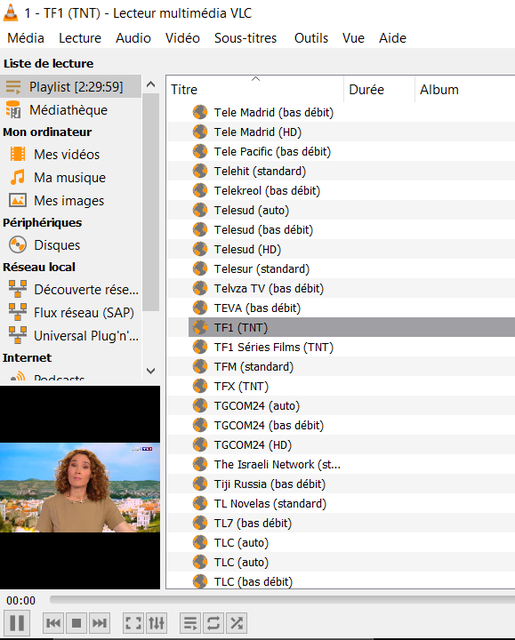515x640 pixels.
Task: Click the Disques disc icon
Action: click(18, 245)
